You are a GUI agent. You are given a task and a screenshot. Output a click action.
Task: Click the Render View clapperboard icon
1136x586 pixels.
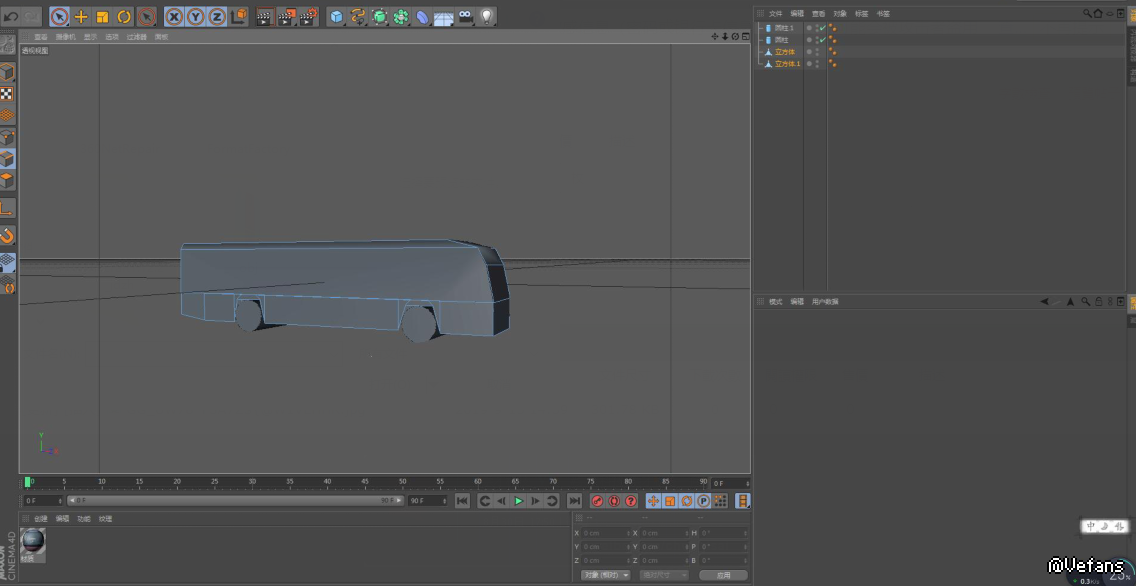[264, 16]
